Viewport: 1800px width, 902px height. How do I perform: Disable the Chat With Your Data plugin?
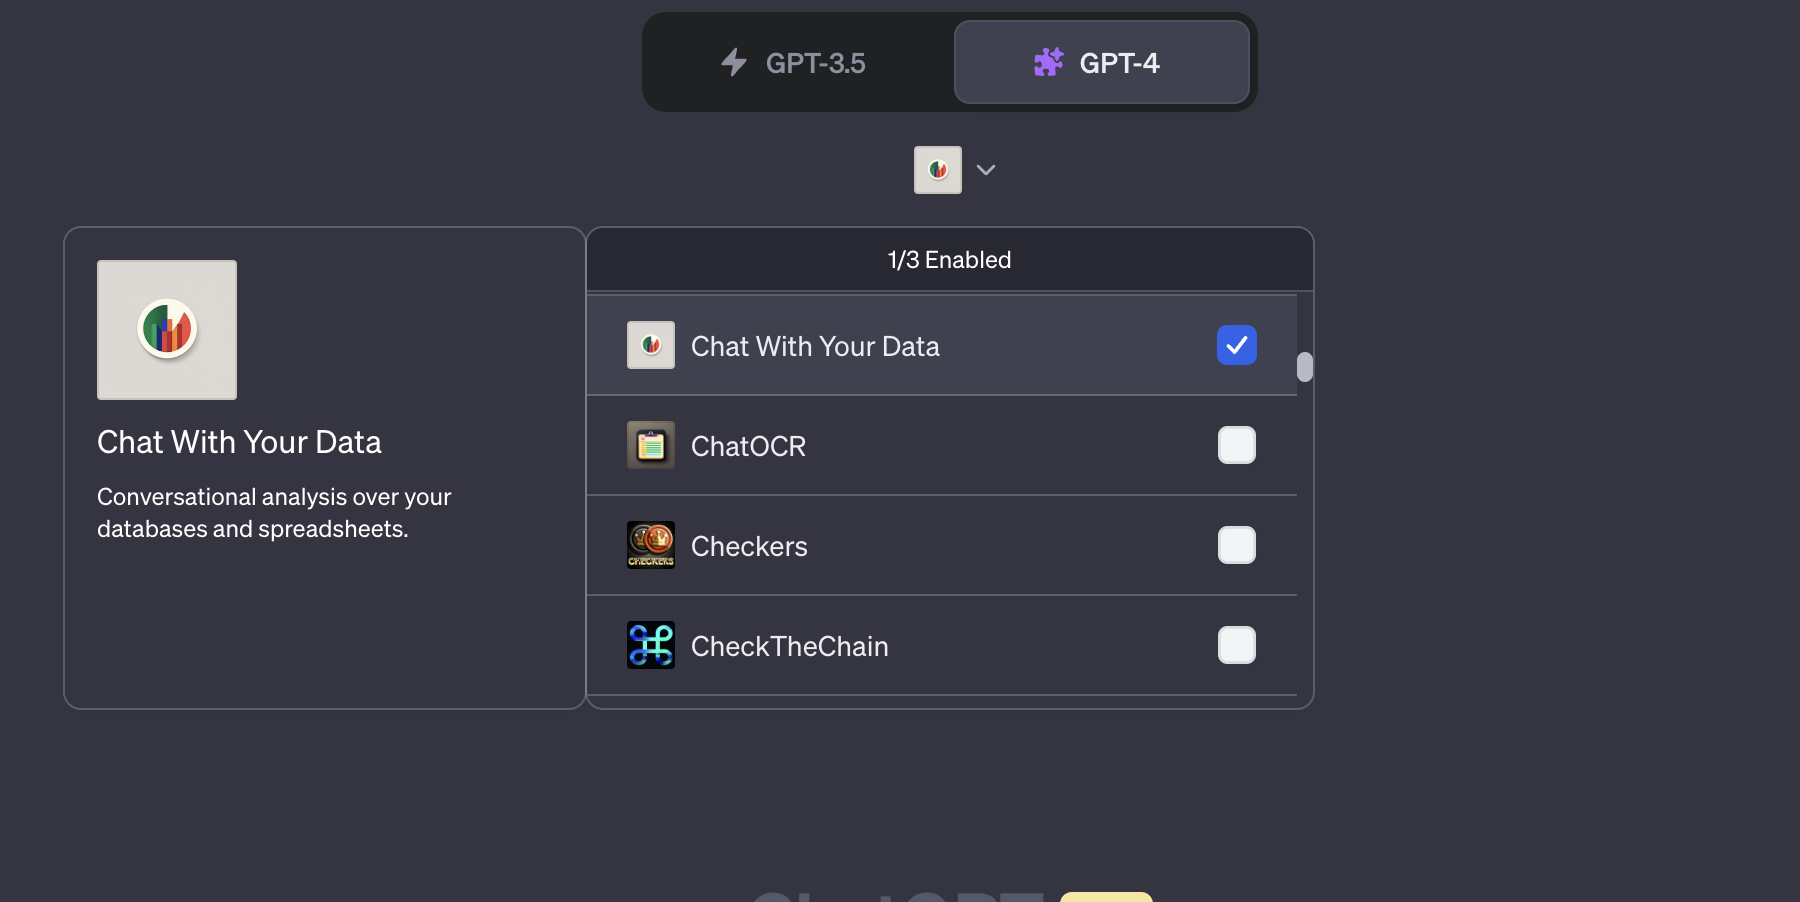(1237, 345)
